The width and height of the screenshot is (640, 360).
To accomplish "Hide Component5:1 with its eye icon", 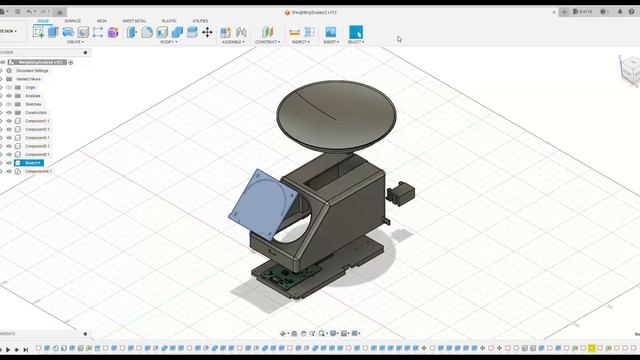I will pos(9,146).
